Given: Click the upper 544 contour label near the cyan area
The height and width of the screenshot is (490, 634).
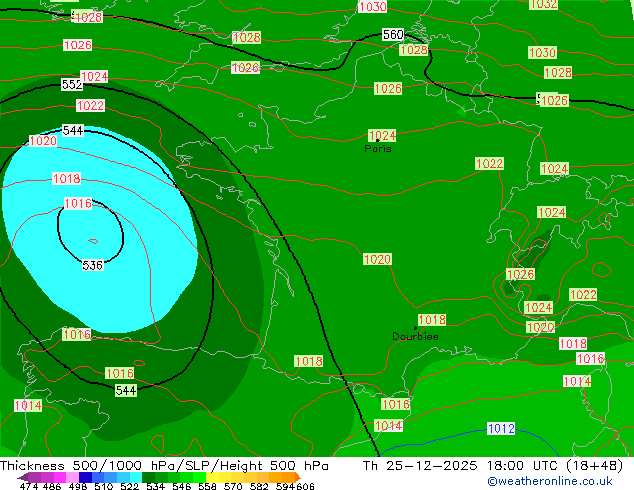Looking at the screenshot, I should click(73, 131).
